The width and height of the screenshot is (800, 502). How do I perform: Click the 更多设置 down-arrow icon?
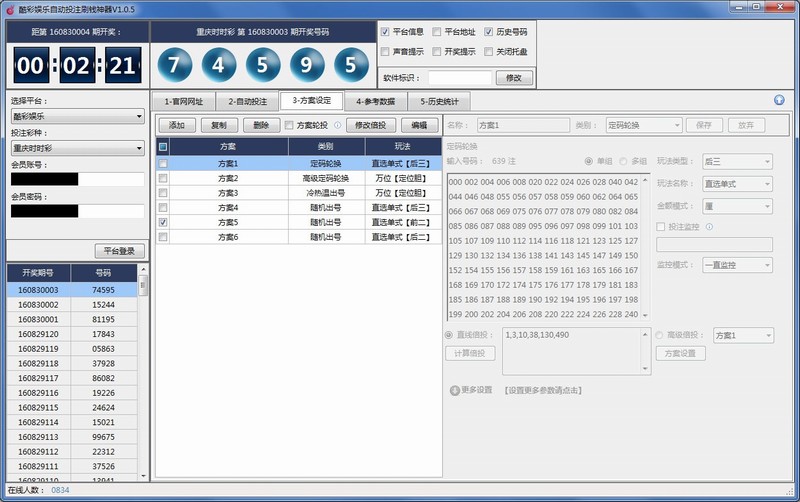[454, 390]
